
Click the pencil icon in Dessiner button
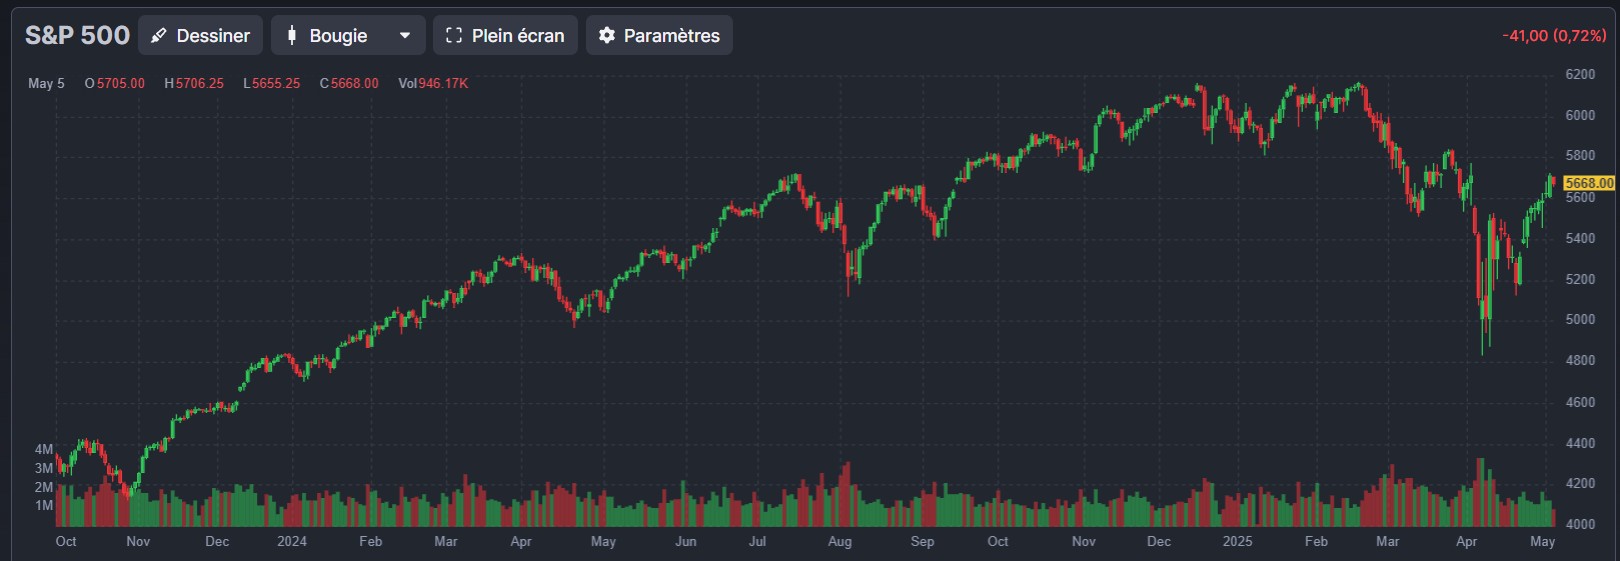coord(158,36)
